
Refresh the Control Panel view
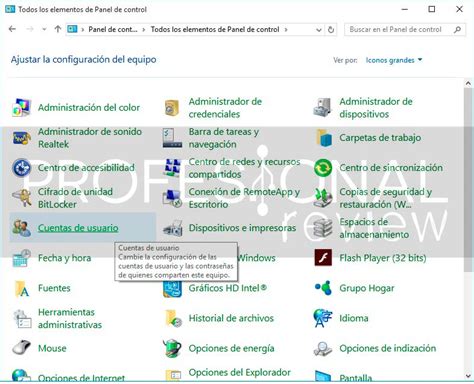(x=331, y=30)
